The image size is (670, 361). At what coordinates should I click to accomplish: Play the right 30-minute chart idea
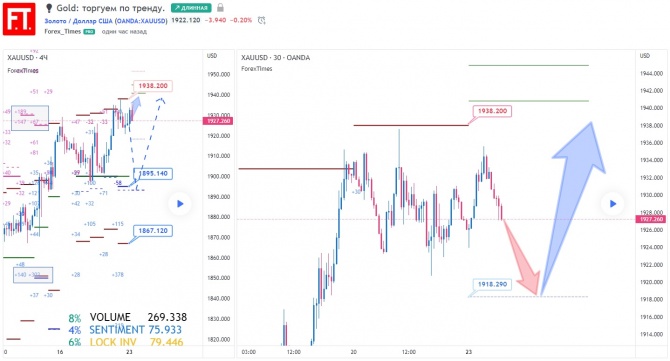point(613,204)
